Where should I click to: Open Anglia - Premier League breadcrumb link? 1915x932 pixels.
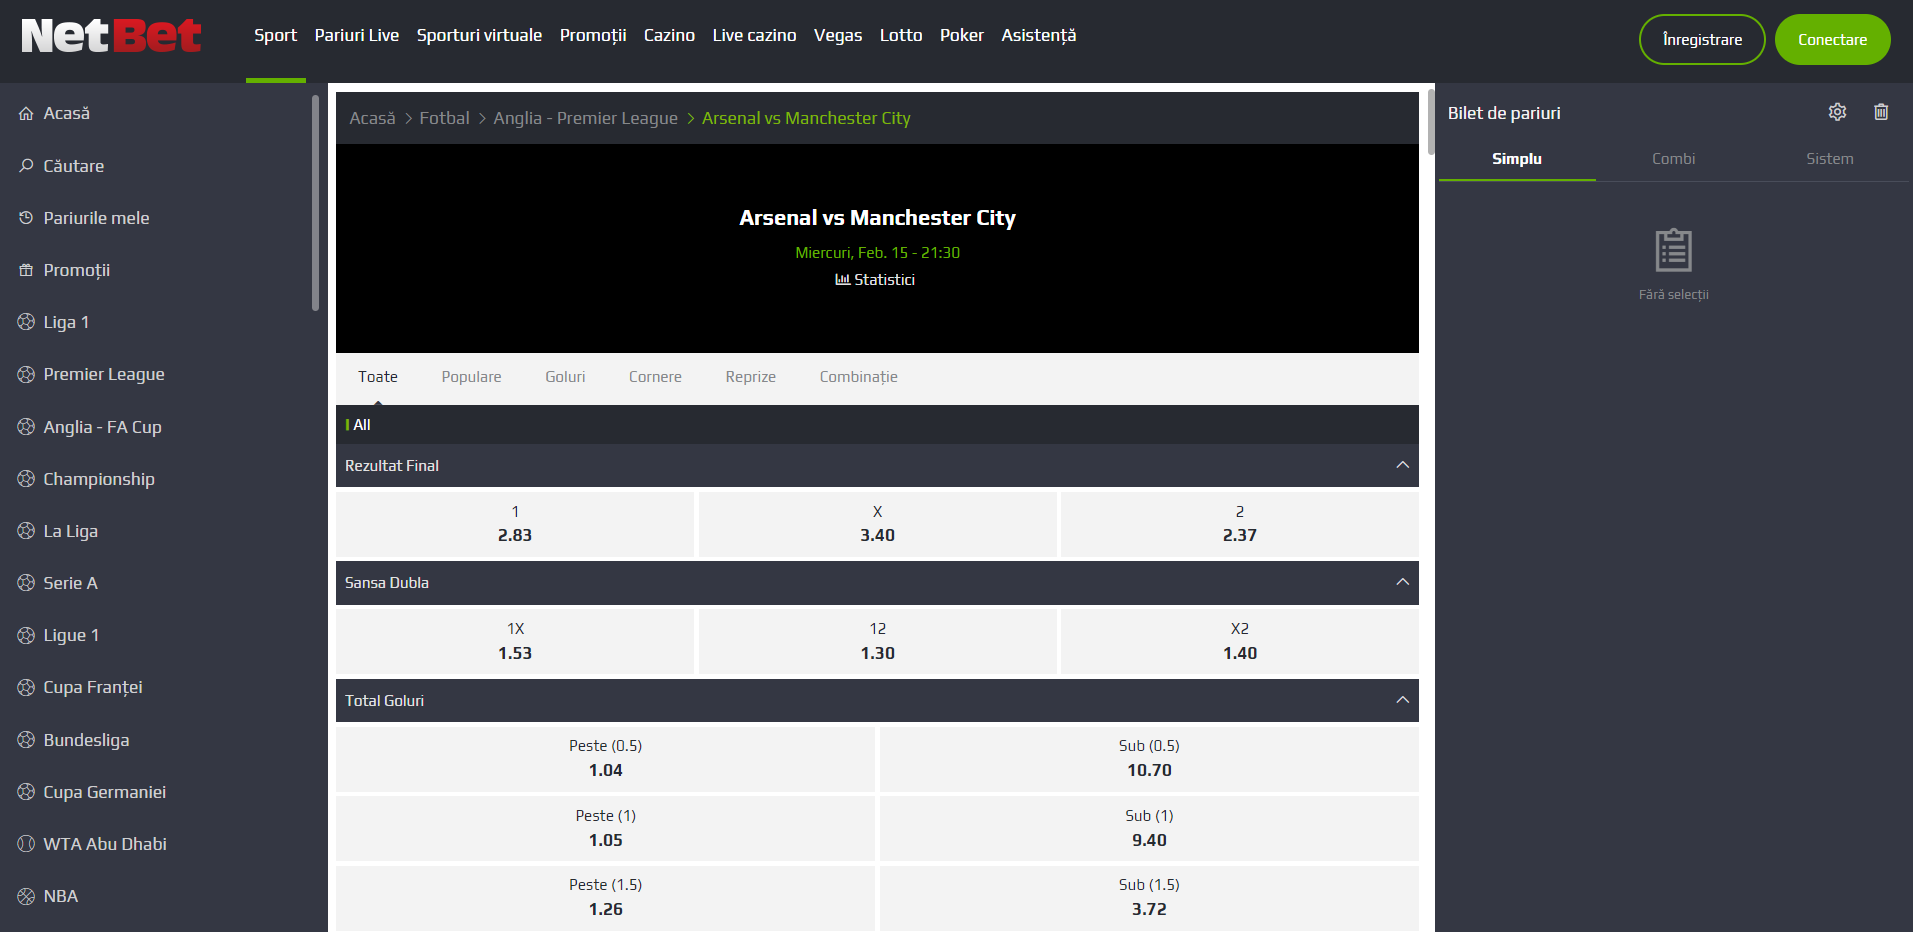585,118
